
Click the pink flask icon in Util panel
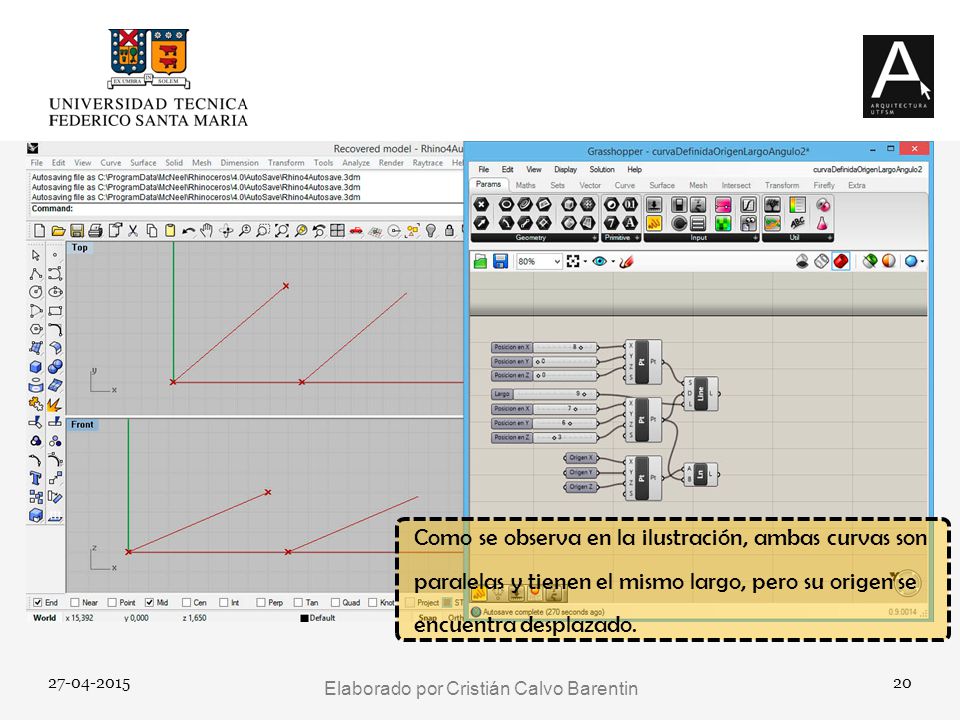coord(822,223)
